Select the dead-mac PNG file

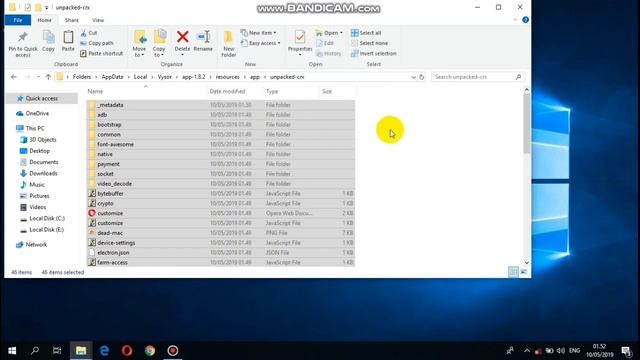pyautogui.click(x=221, y=233)
